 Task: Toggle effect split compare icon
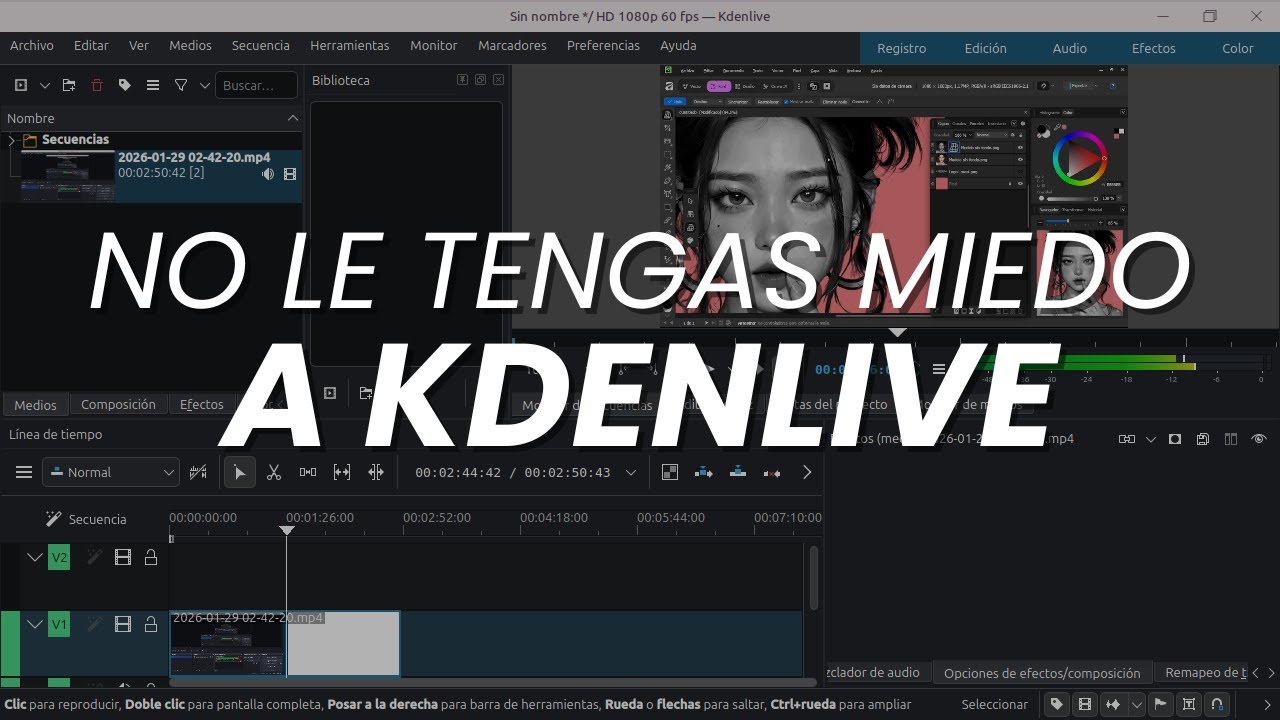tap(1231, 439)
